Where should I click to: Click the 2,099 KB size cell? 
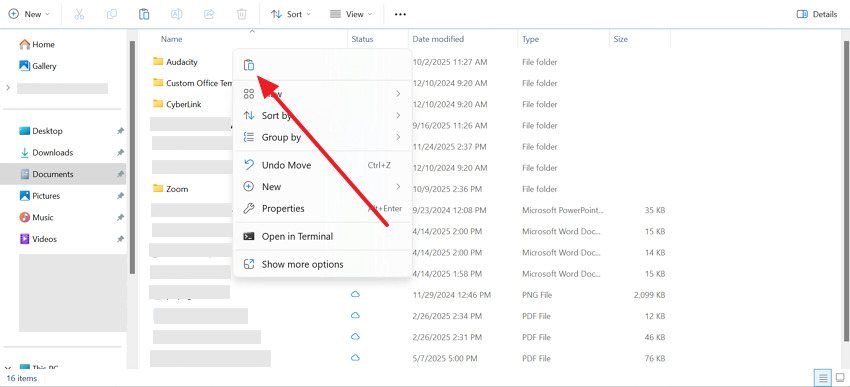pyautogui.click(x=649, y=295)
